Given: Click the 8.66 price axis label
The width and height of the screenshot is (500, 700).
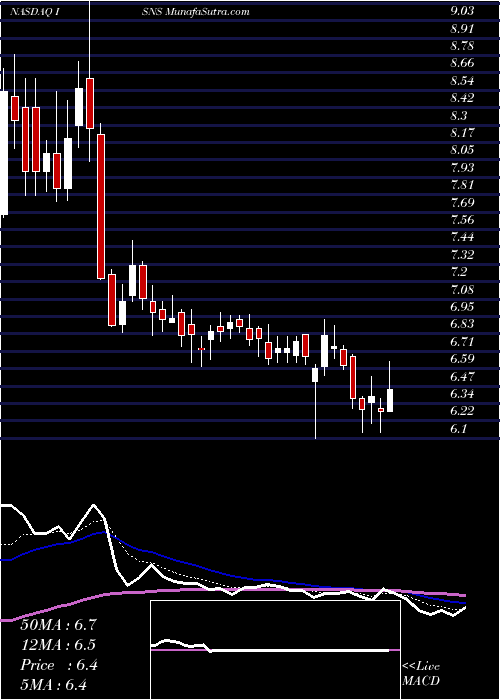Looking at the screenshot, I should [462, 63].
